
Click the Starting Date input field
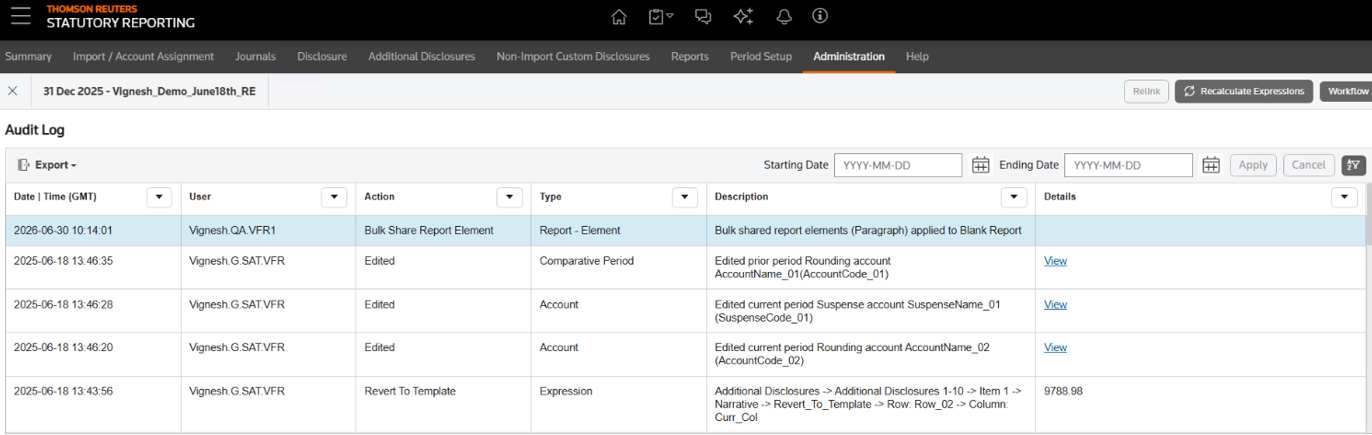pos(898,165)
